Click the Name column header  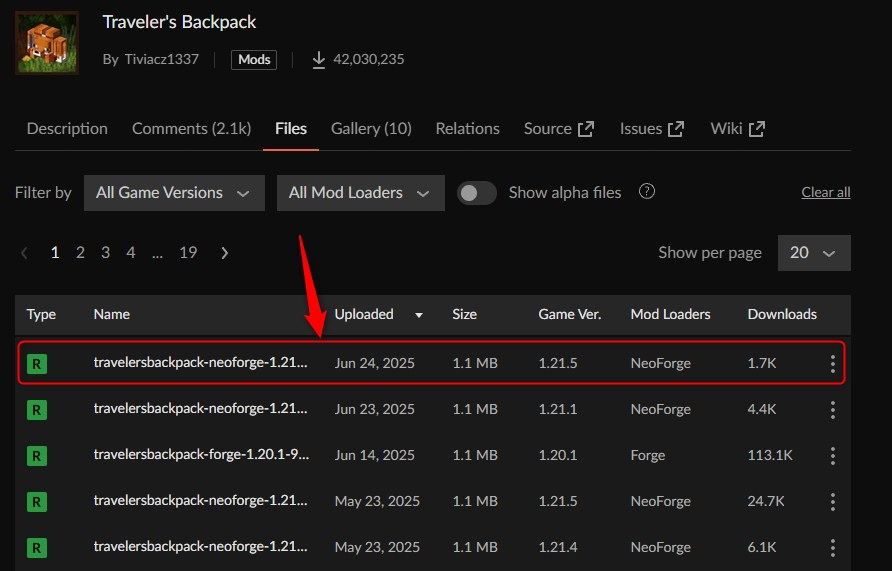tap(112, 314)
